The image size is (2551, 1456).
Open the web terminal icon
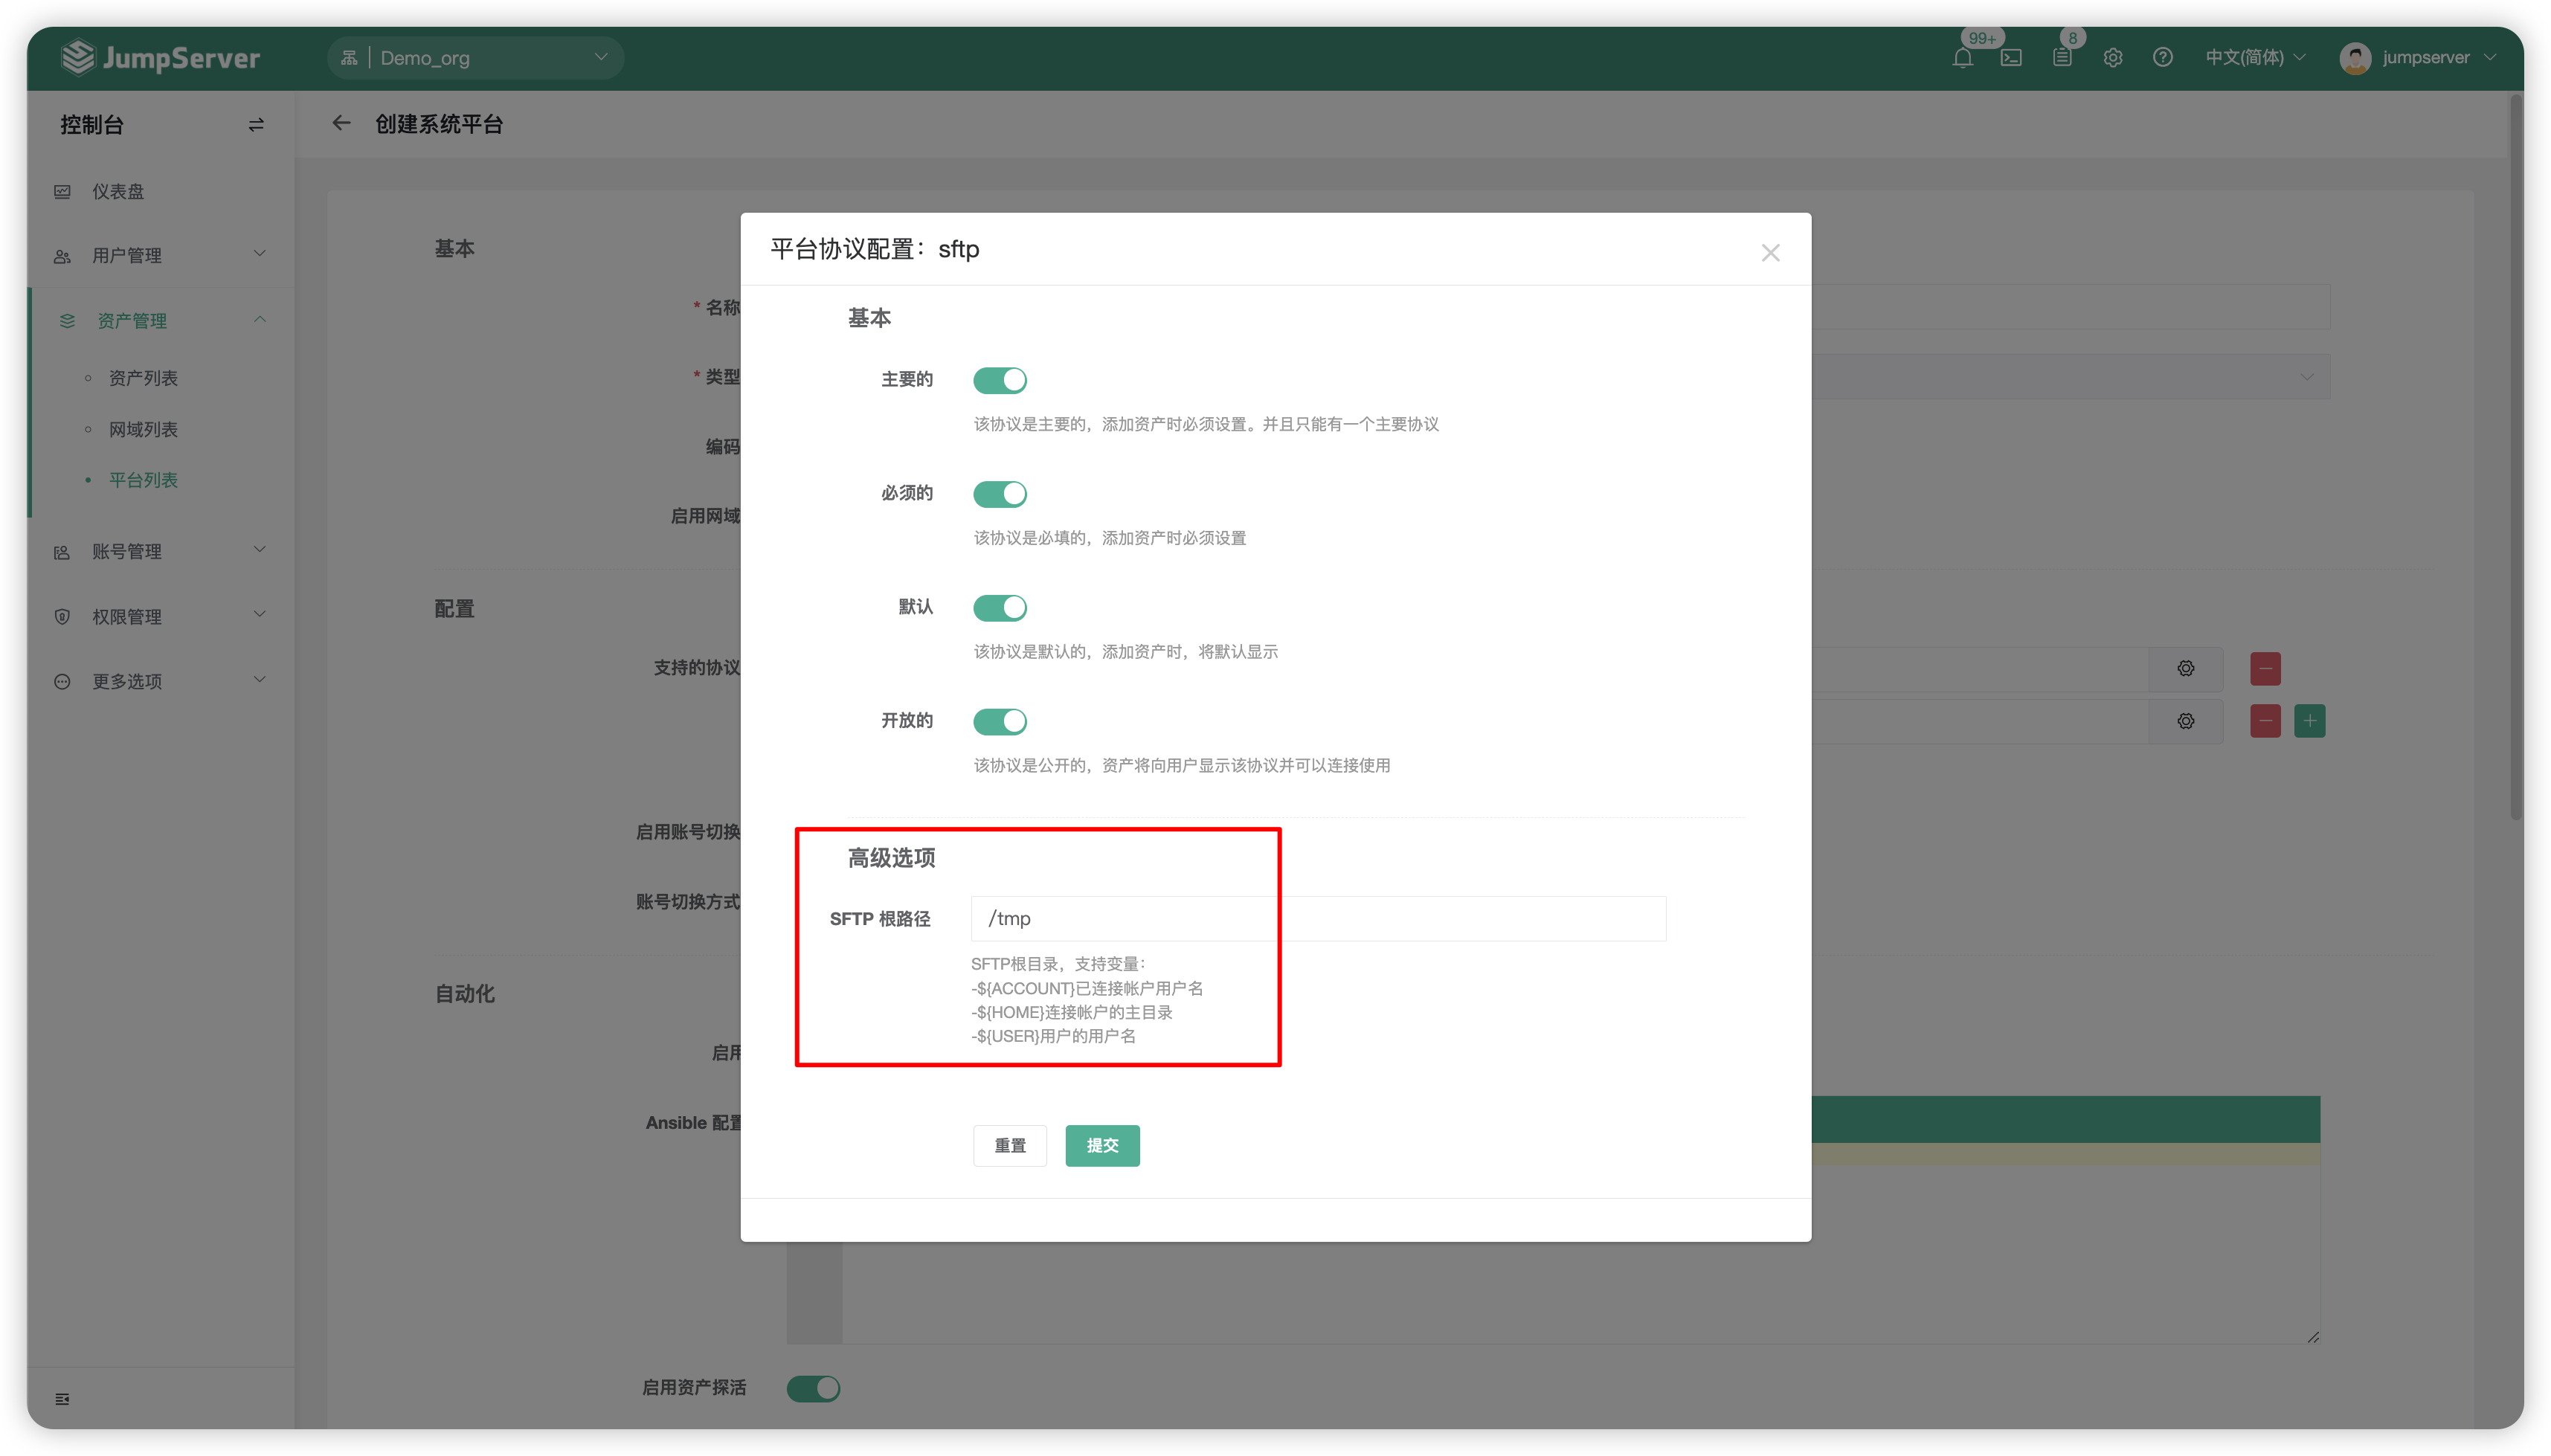2011,58
